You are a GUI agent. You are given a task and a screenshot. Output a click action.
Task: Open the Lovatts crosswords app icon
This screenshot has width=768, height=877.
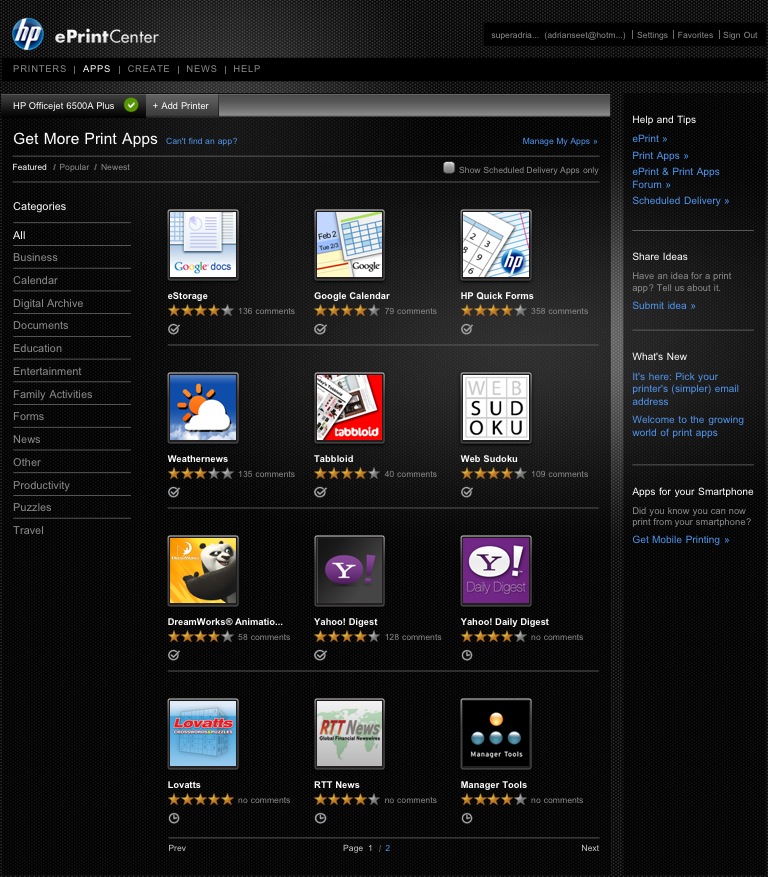(x=202, y=733)
